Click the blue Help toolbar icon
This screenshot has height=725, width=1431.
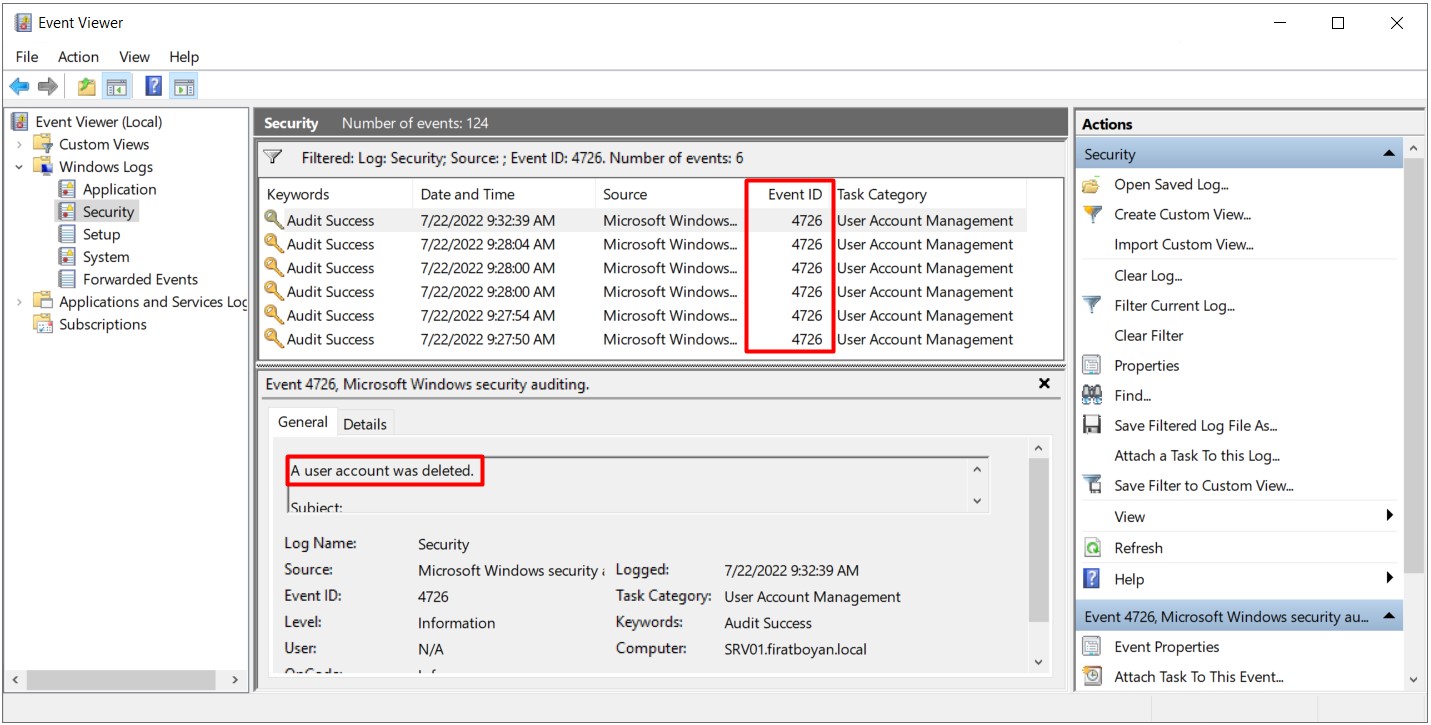point(153,87)
